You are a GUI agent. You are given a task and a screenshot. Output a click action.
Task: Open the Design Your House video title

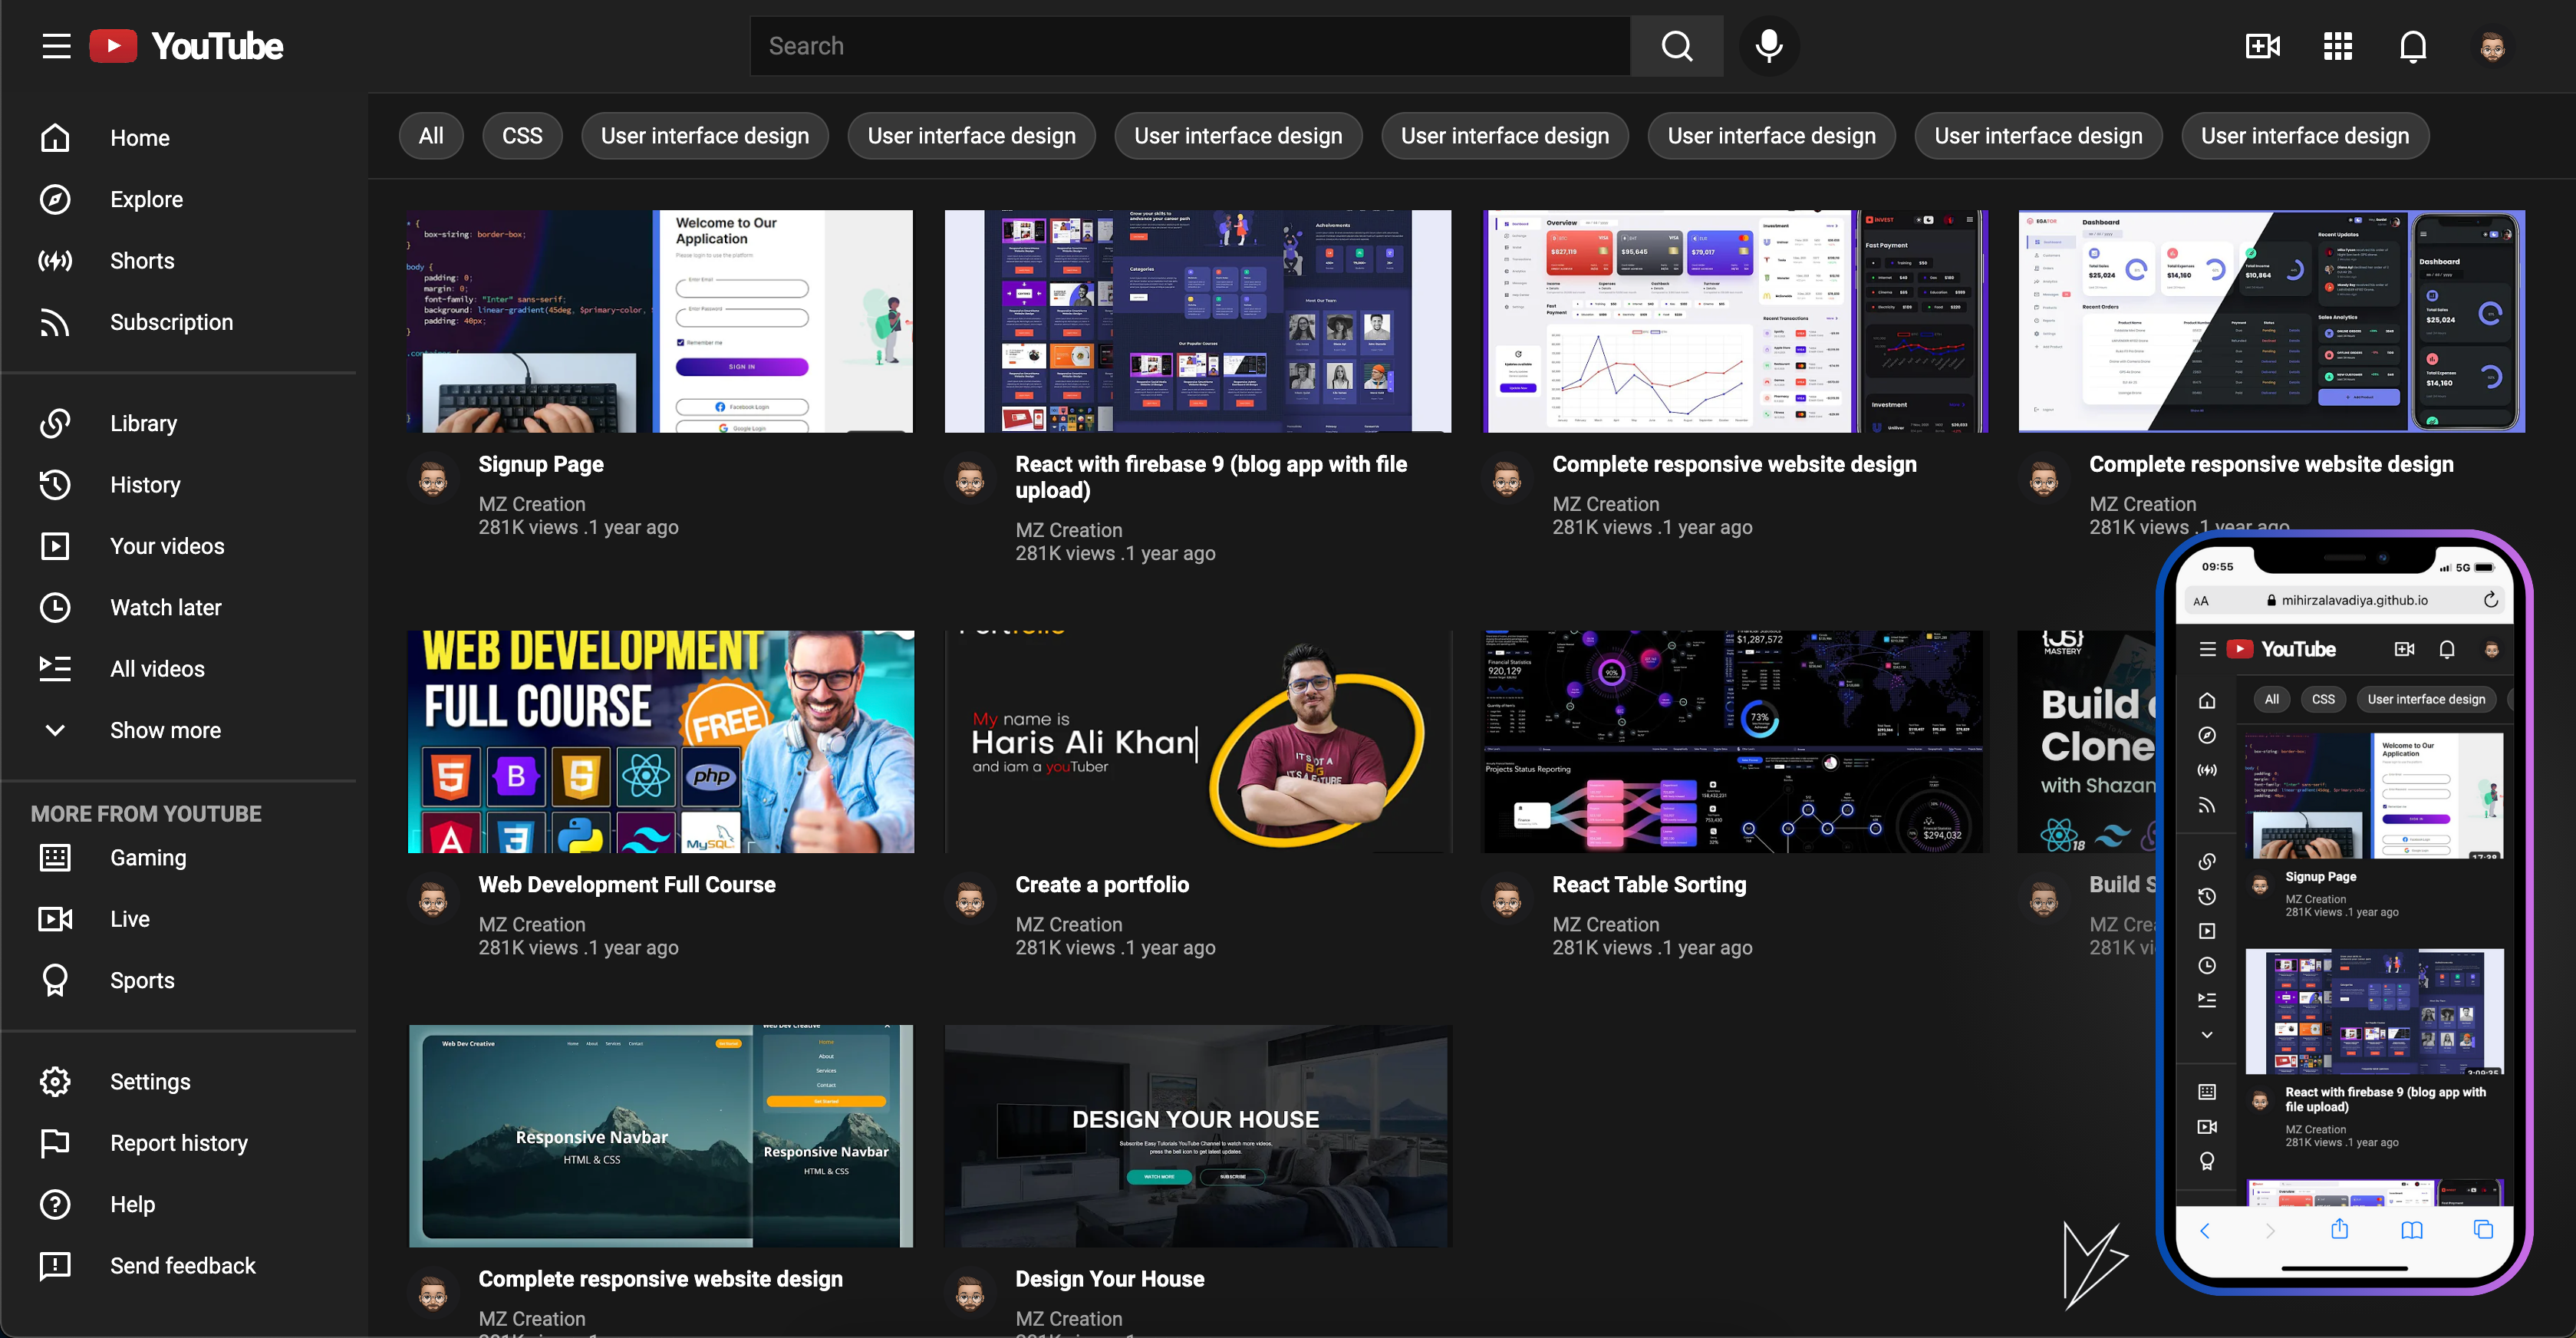(1109, 1279)
